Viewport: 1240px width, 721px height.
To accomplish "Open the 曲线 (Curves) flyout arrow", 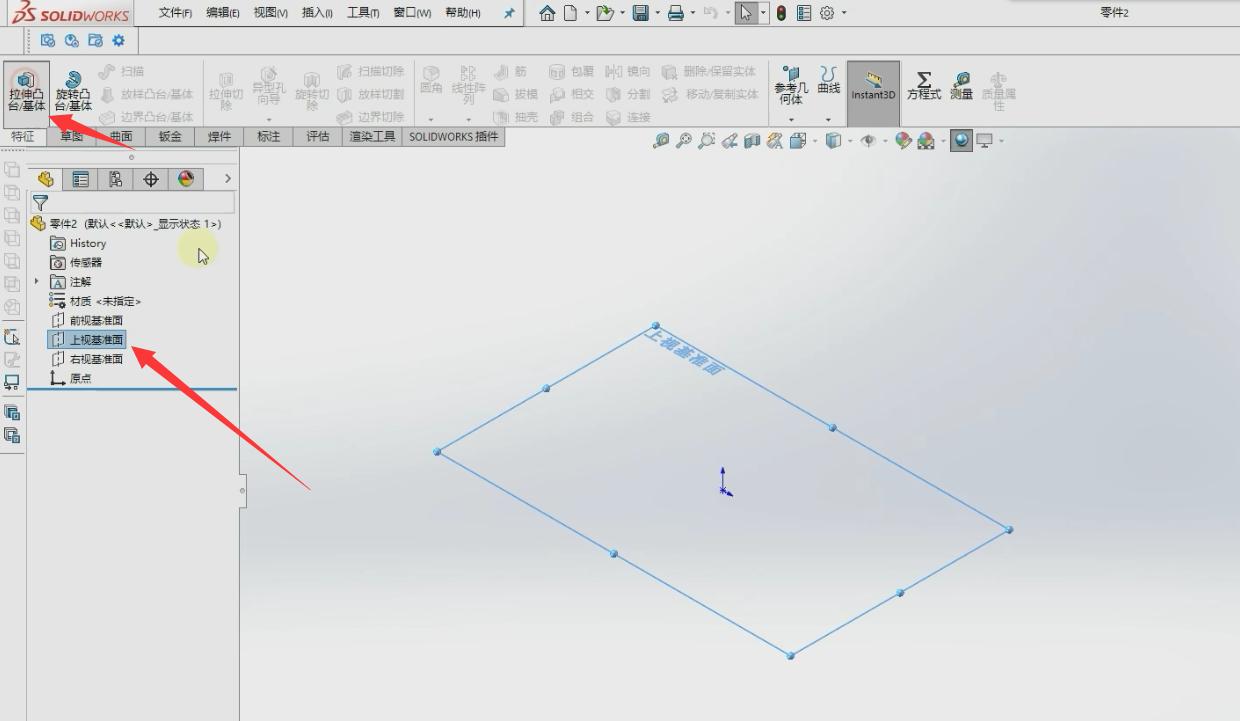I will tap(828, 119).
